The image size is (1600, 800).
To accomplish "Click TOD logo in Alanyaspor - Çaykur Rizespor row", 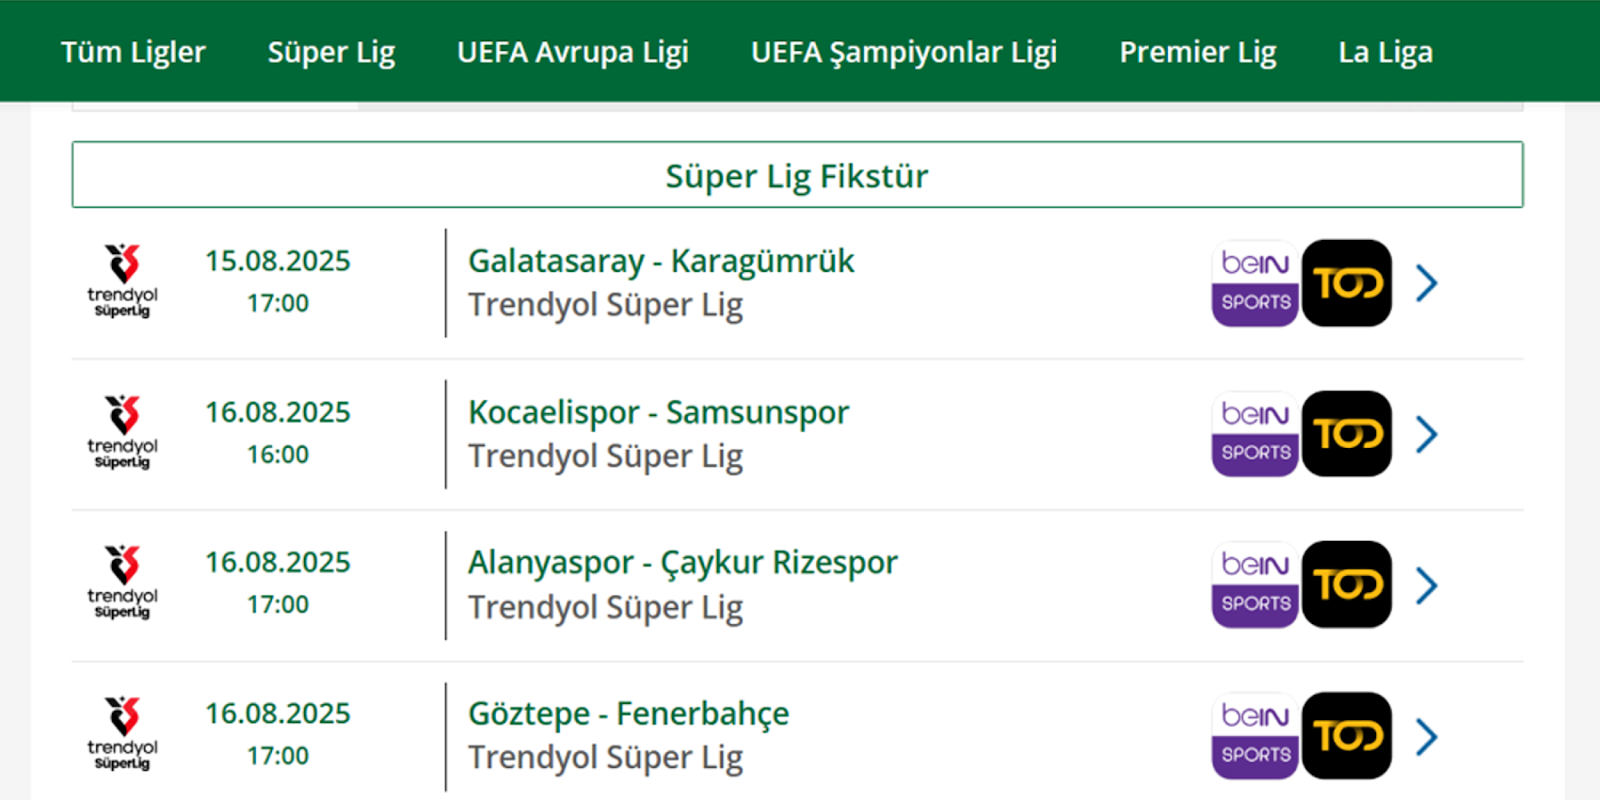I will 1346,585.
